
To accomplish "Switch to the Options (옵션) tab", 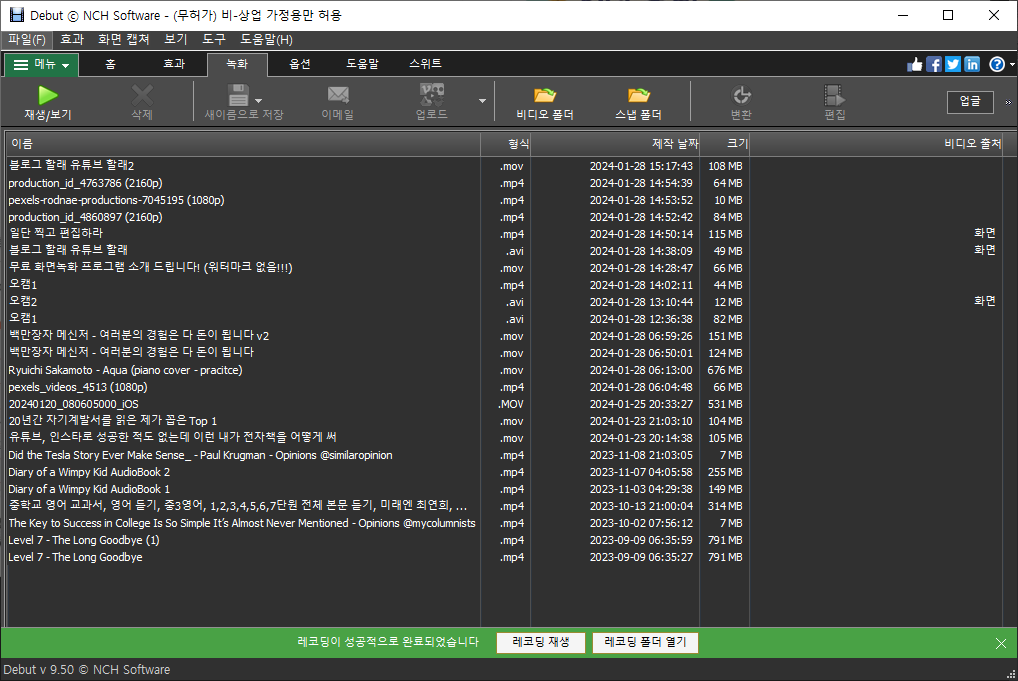I will click(x=299, y=64).
